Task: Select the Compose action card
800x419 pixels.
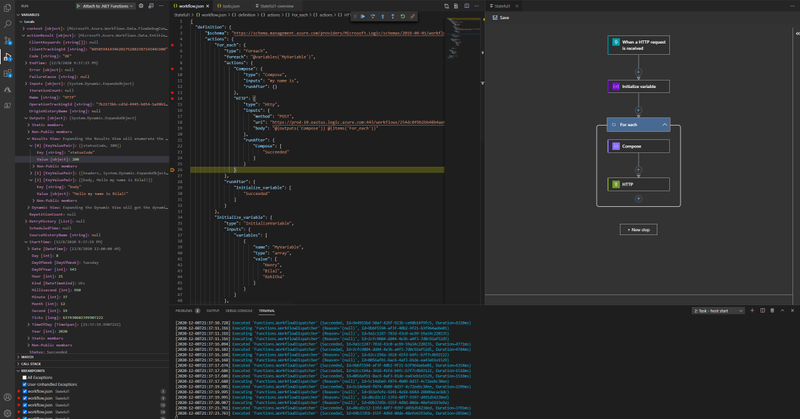Action: (x=638, y=146)
